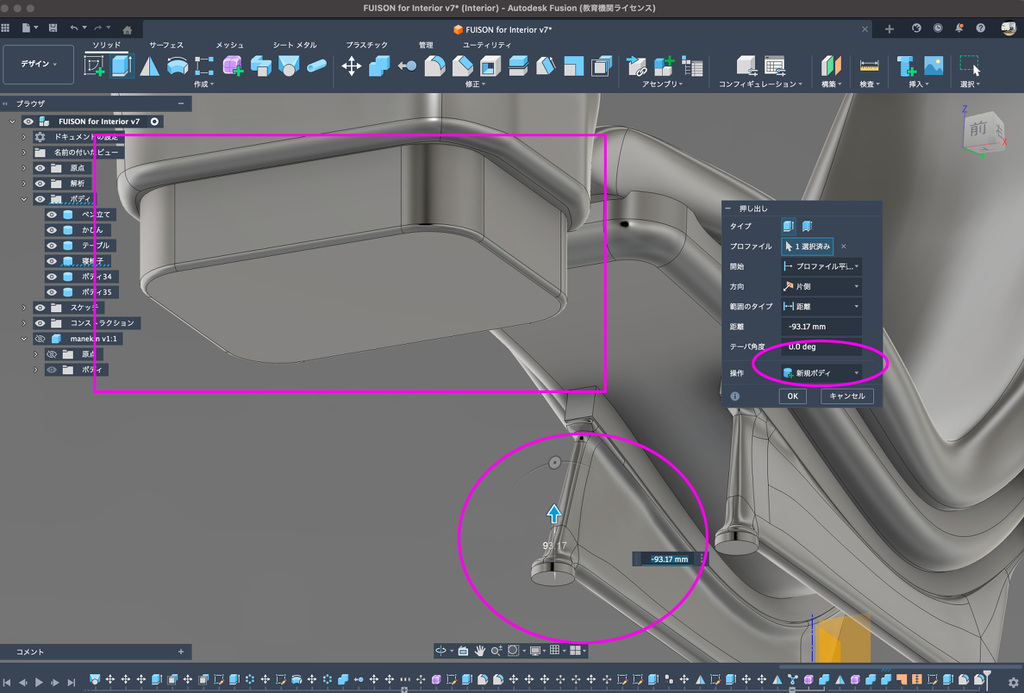Open the 操作 dropdown showing 新規ボディ
The height and width of the screenshot is (693, 1024).
coord(821,372)
